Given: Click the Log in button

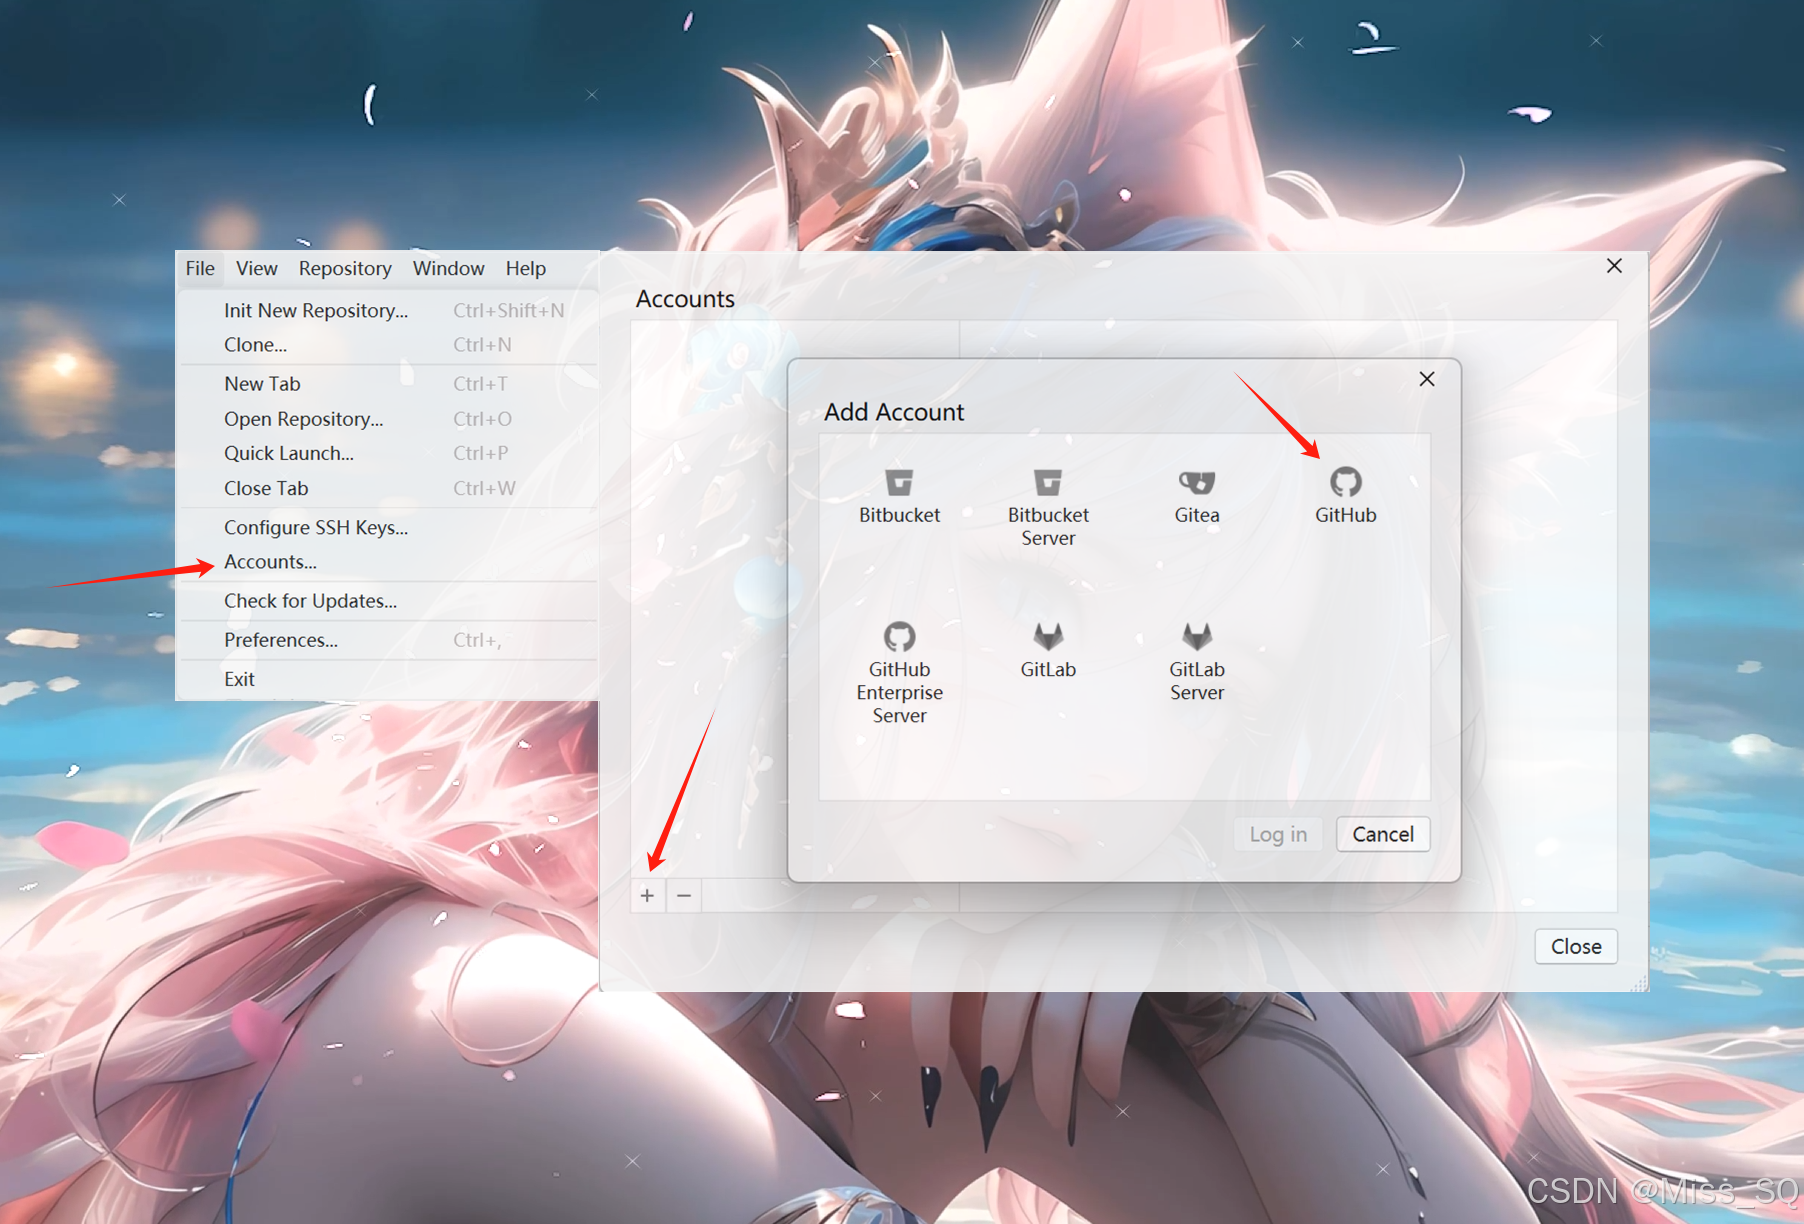Looking at the screenshot, I should pyautogui.click(x=1278, y=834).
